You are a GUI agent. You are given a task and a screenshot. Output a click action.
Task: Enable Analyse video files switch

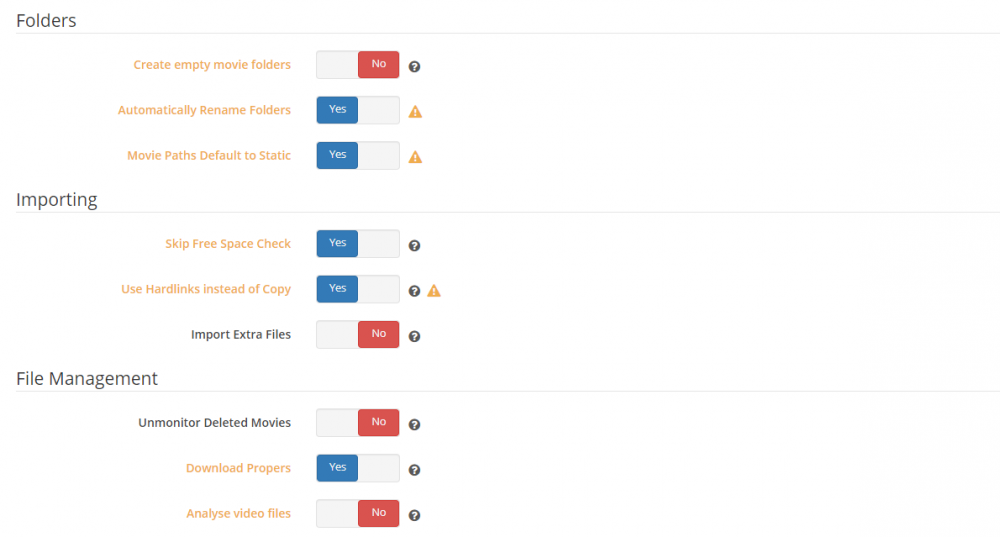click(x=358, y=513)
